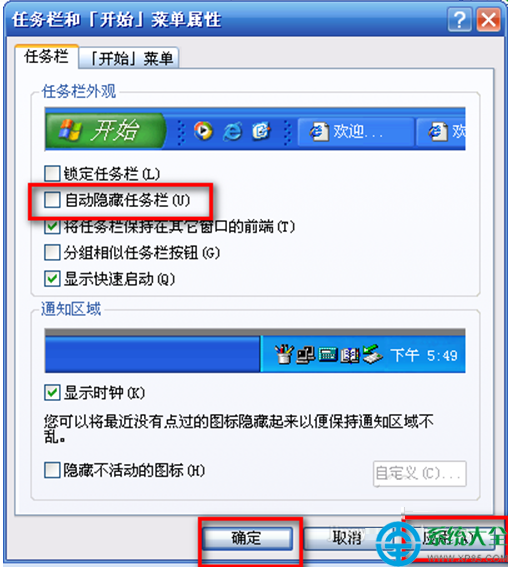Uncheck 将任务栏保持在其它窗口的前端
510x569 pixels.
click(52, 227)
